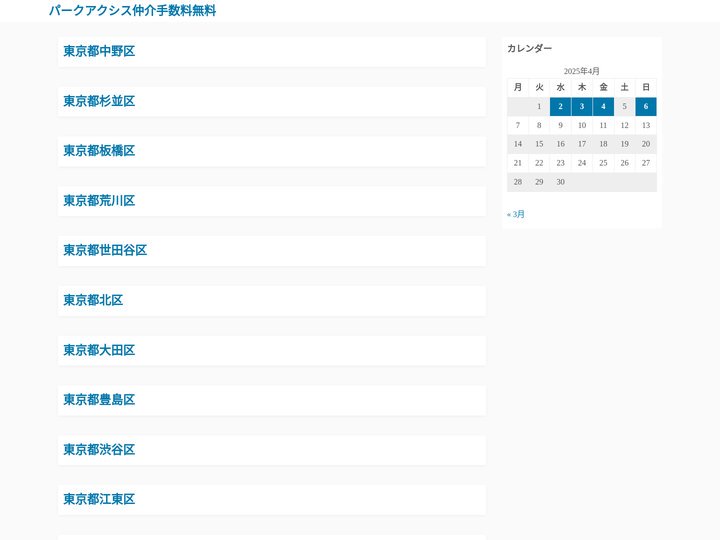Open the 東京都中野区 post link
This screenshot has width=720, height=540.
(x=99, y=51)
